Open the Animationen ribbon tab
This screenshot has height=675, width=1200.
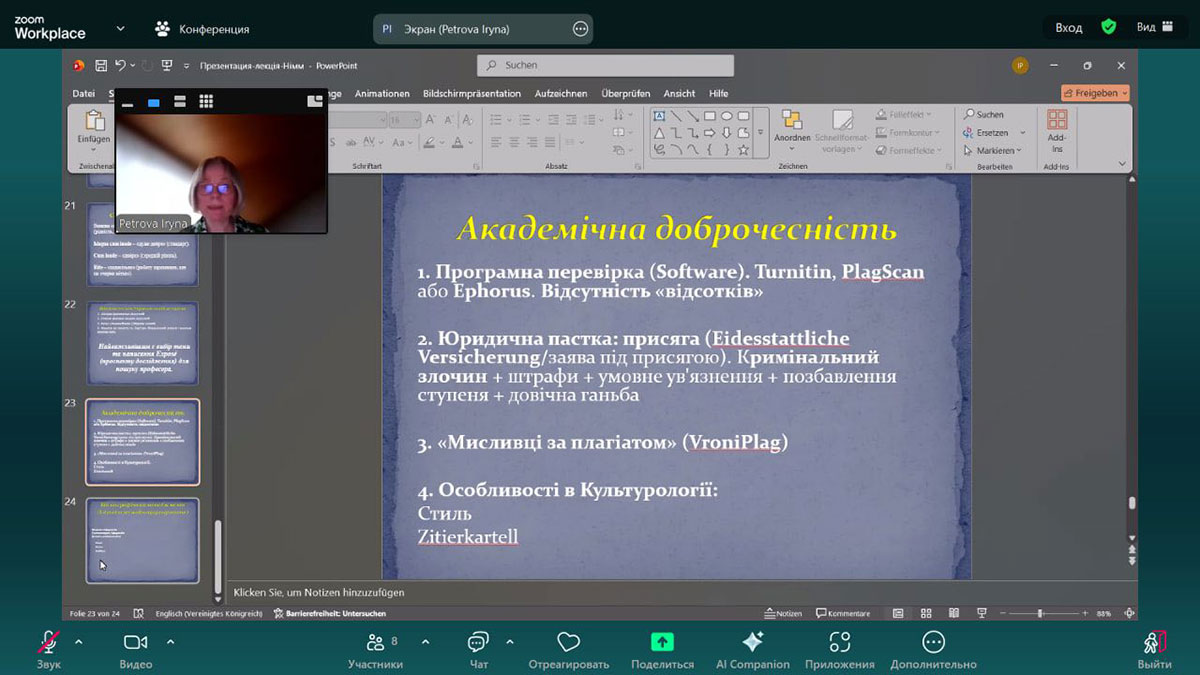pyautogui.click(x=382, y=93)
